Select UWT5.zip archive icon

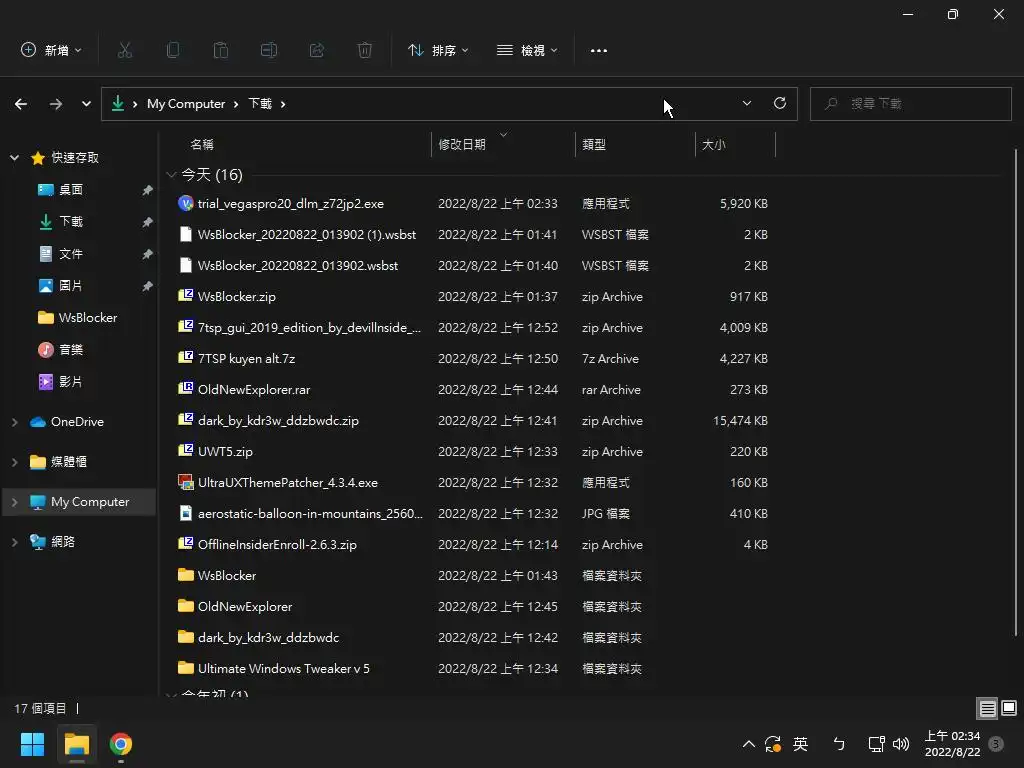[x=185, y=451]
